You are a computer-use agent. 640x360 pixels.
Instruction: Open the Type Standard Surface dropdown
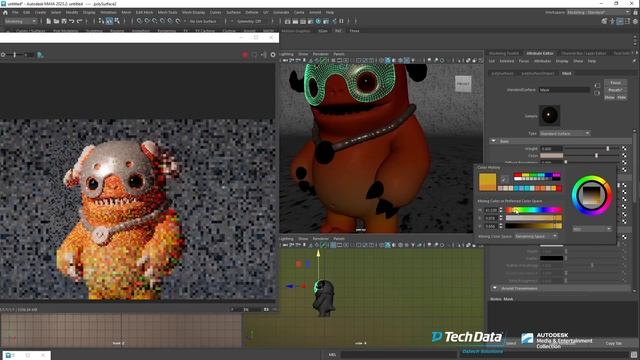pyautogui.click(x=565, y=133)
